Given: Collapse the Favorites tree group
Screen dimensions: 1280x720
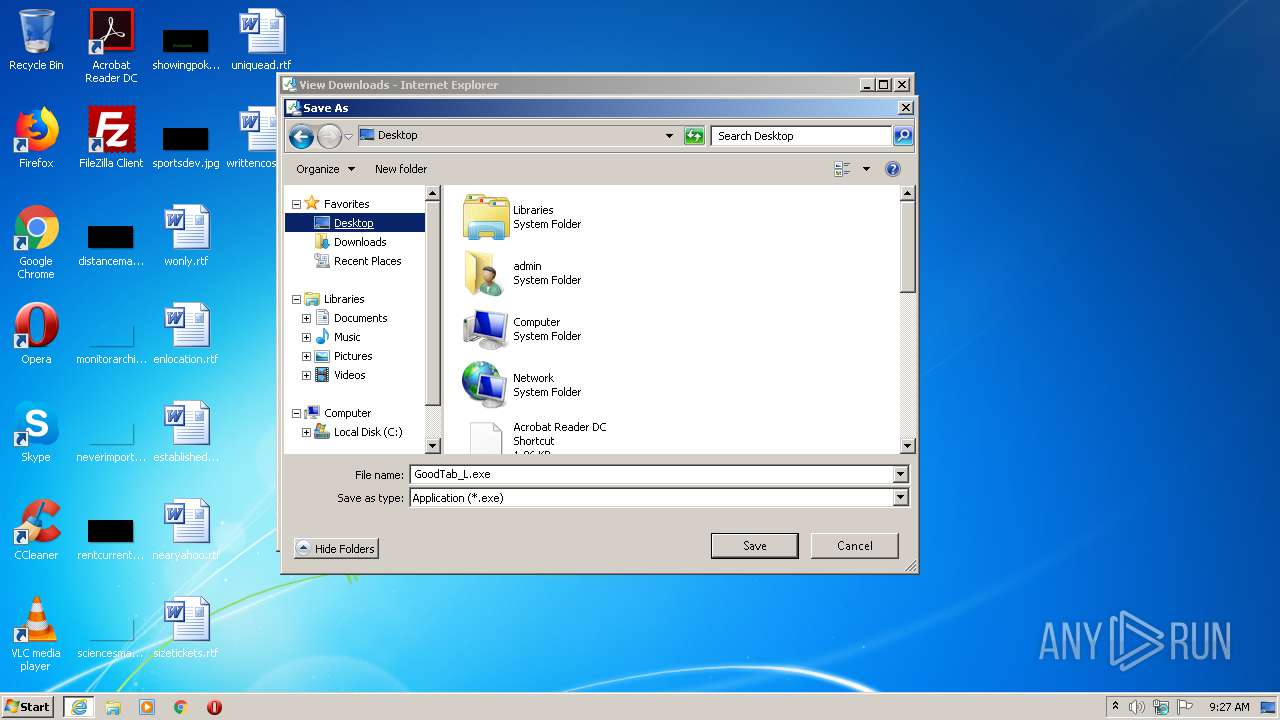Looking at the screenshot, I should point(296,204).
